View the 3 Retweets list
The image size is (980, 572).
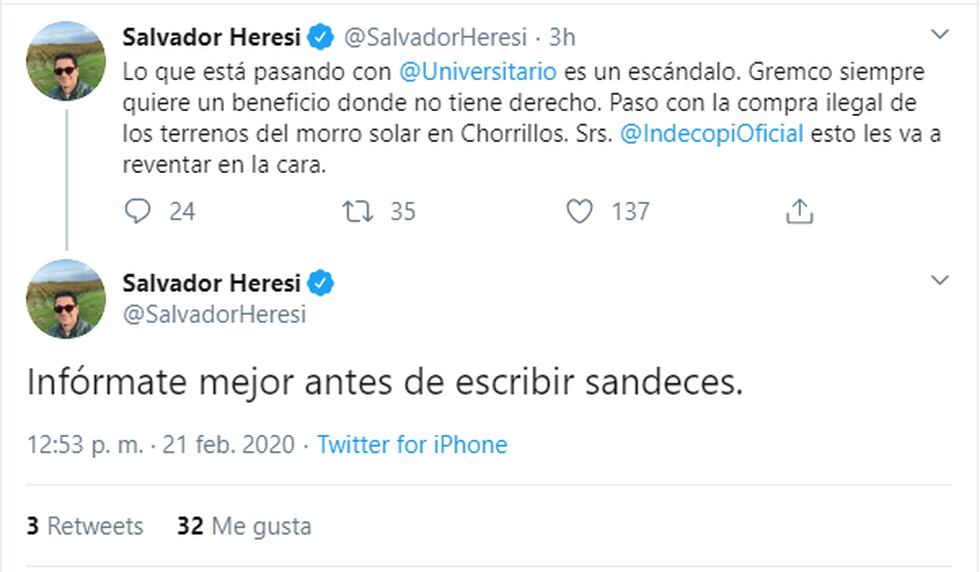coord(85,526)
